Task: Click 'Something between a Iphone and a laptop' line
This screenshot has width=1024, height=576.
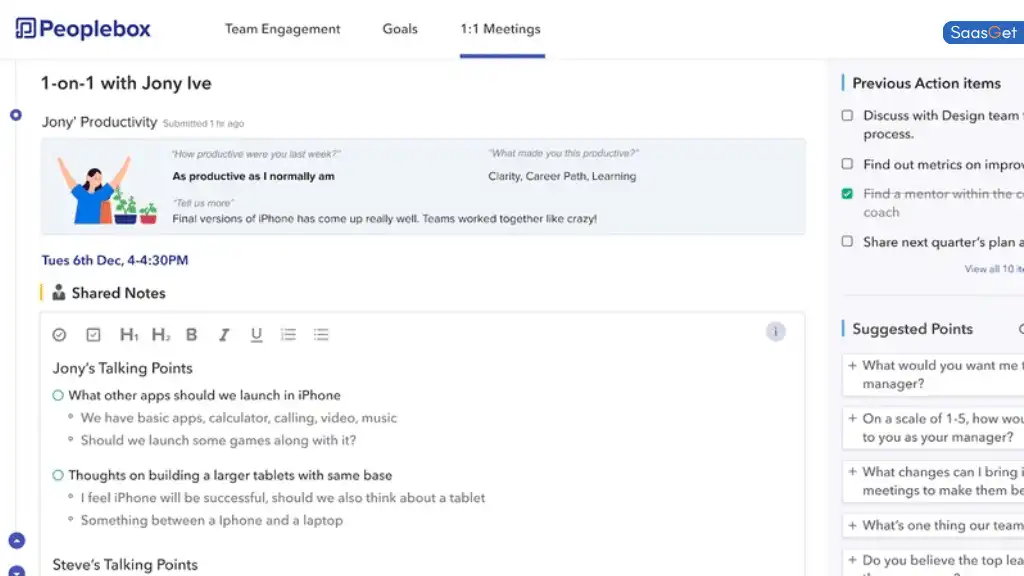Action: coord(212,520)
